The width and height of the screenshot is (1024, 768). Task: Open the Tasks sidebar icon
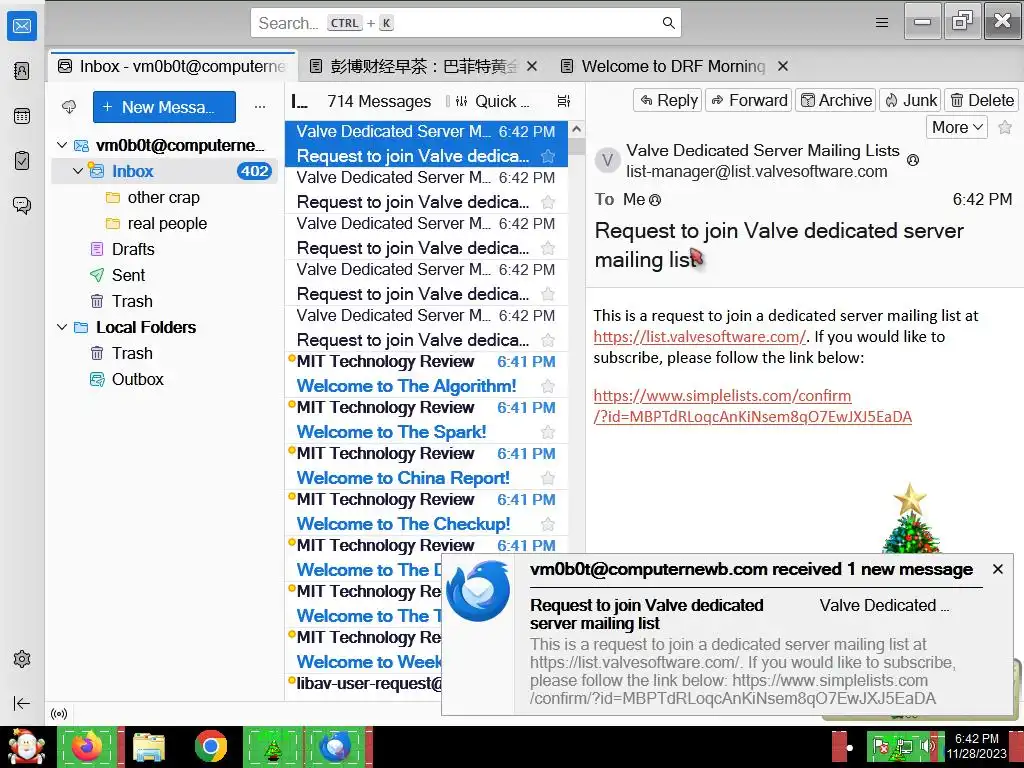click(22, 161)
